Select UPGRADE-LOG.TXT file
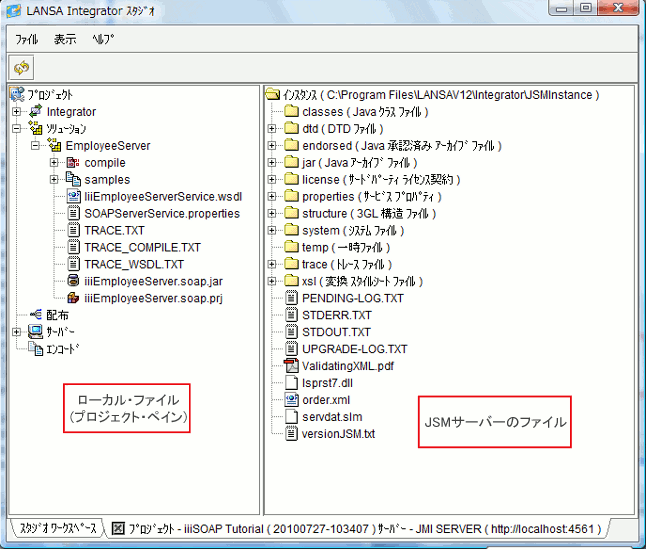646x550 pixels. 354,349
